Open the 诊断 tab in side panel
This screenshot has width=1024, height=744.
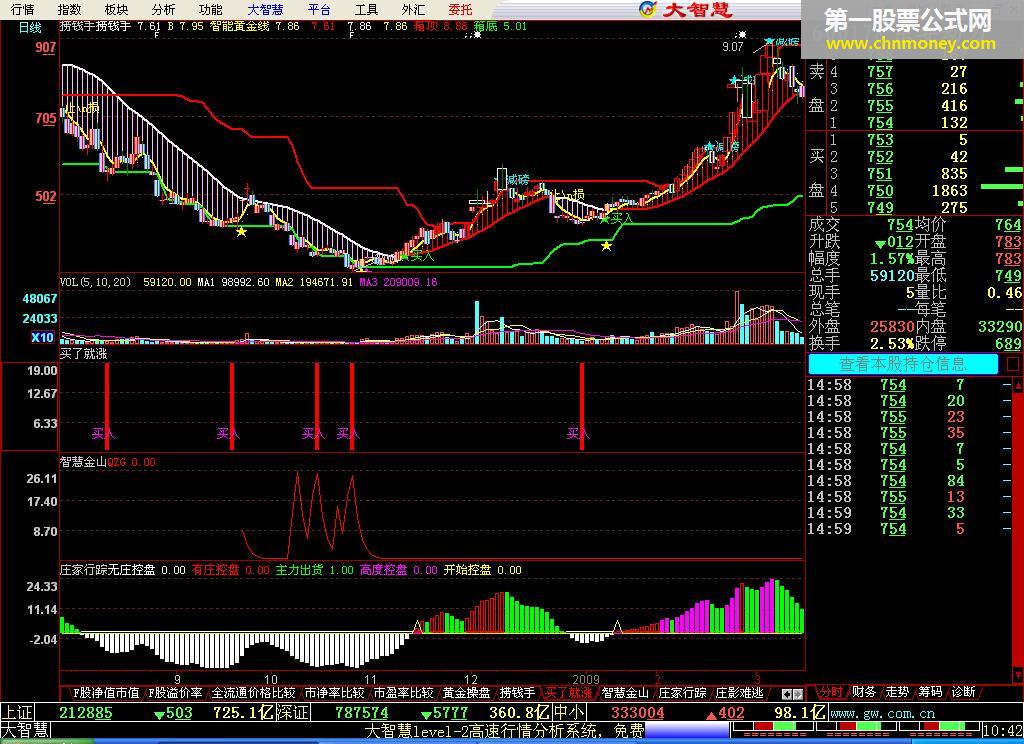[963, 692]
